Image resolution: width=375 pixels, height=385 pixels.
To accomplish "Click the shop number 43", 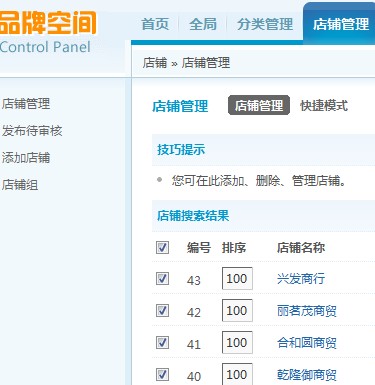I will click(194, 280).
